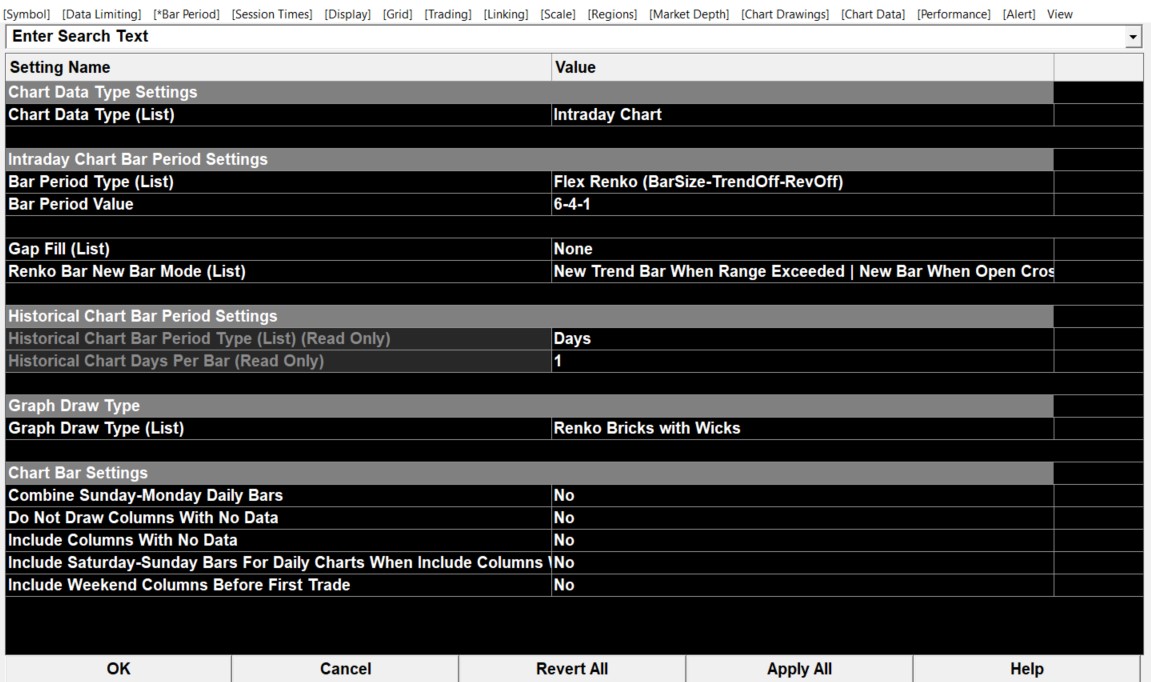Select Intraday Chart Bar Period Settings header
The image size is (1151, 682).
point(529,159)
